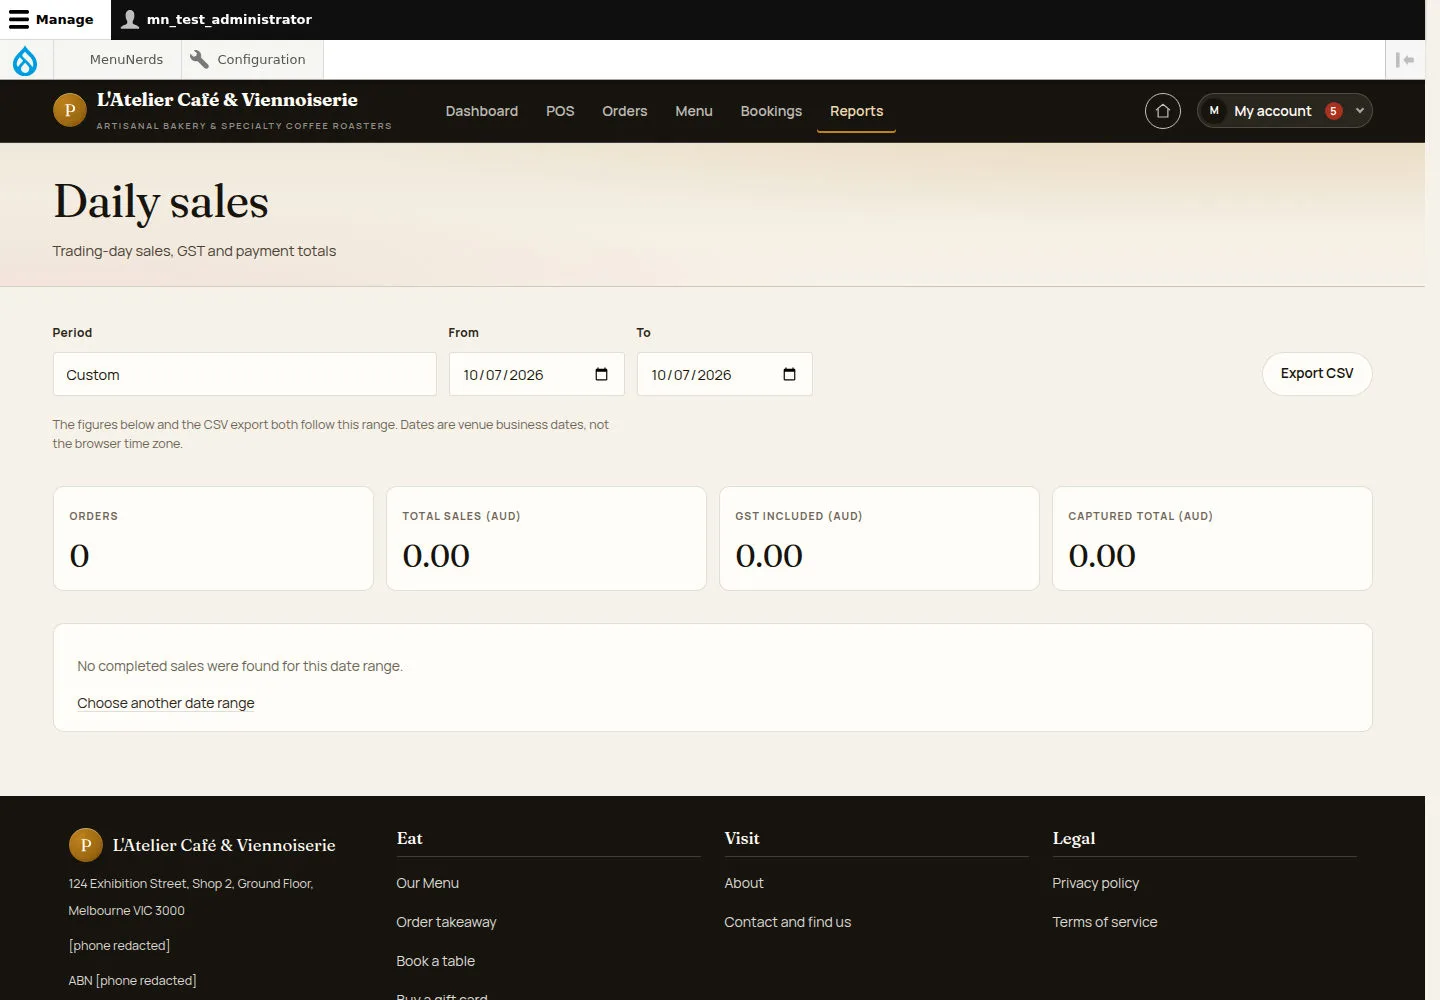
Task: Go to the Dashboard tab
Action: 482,111
